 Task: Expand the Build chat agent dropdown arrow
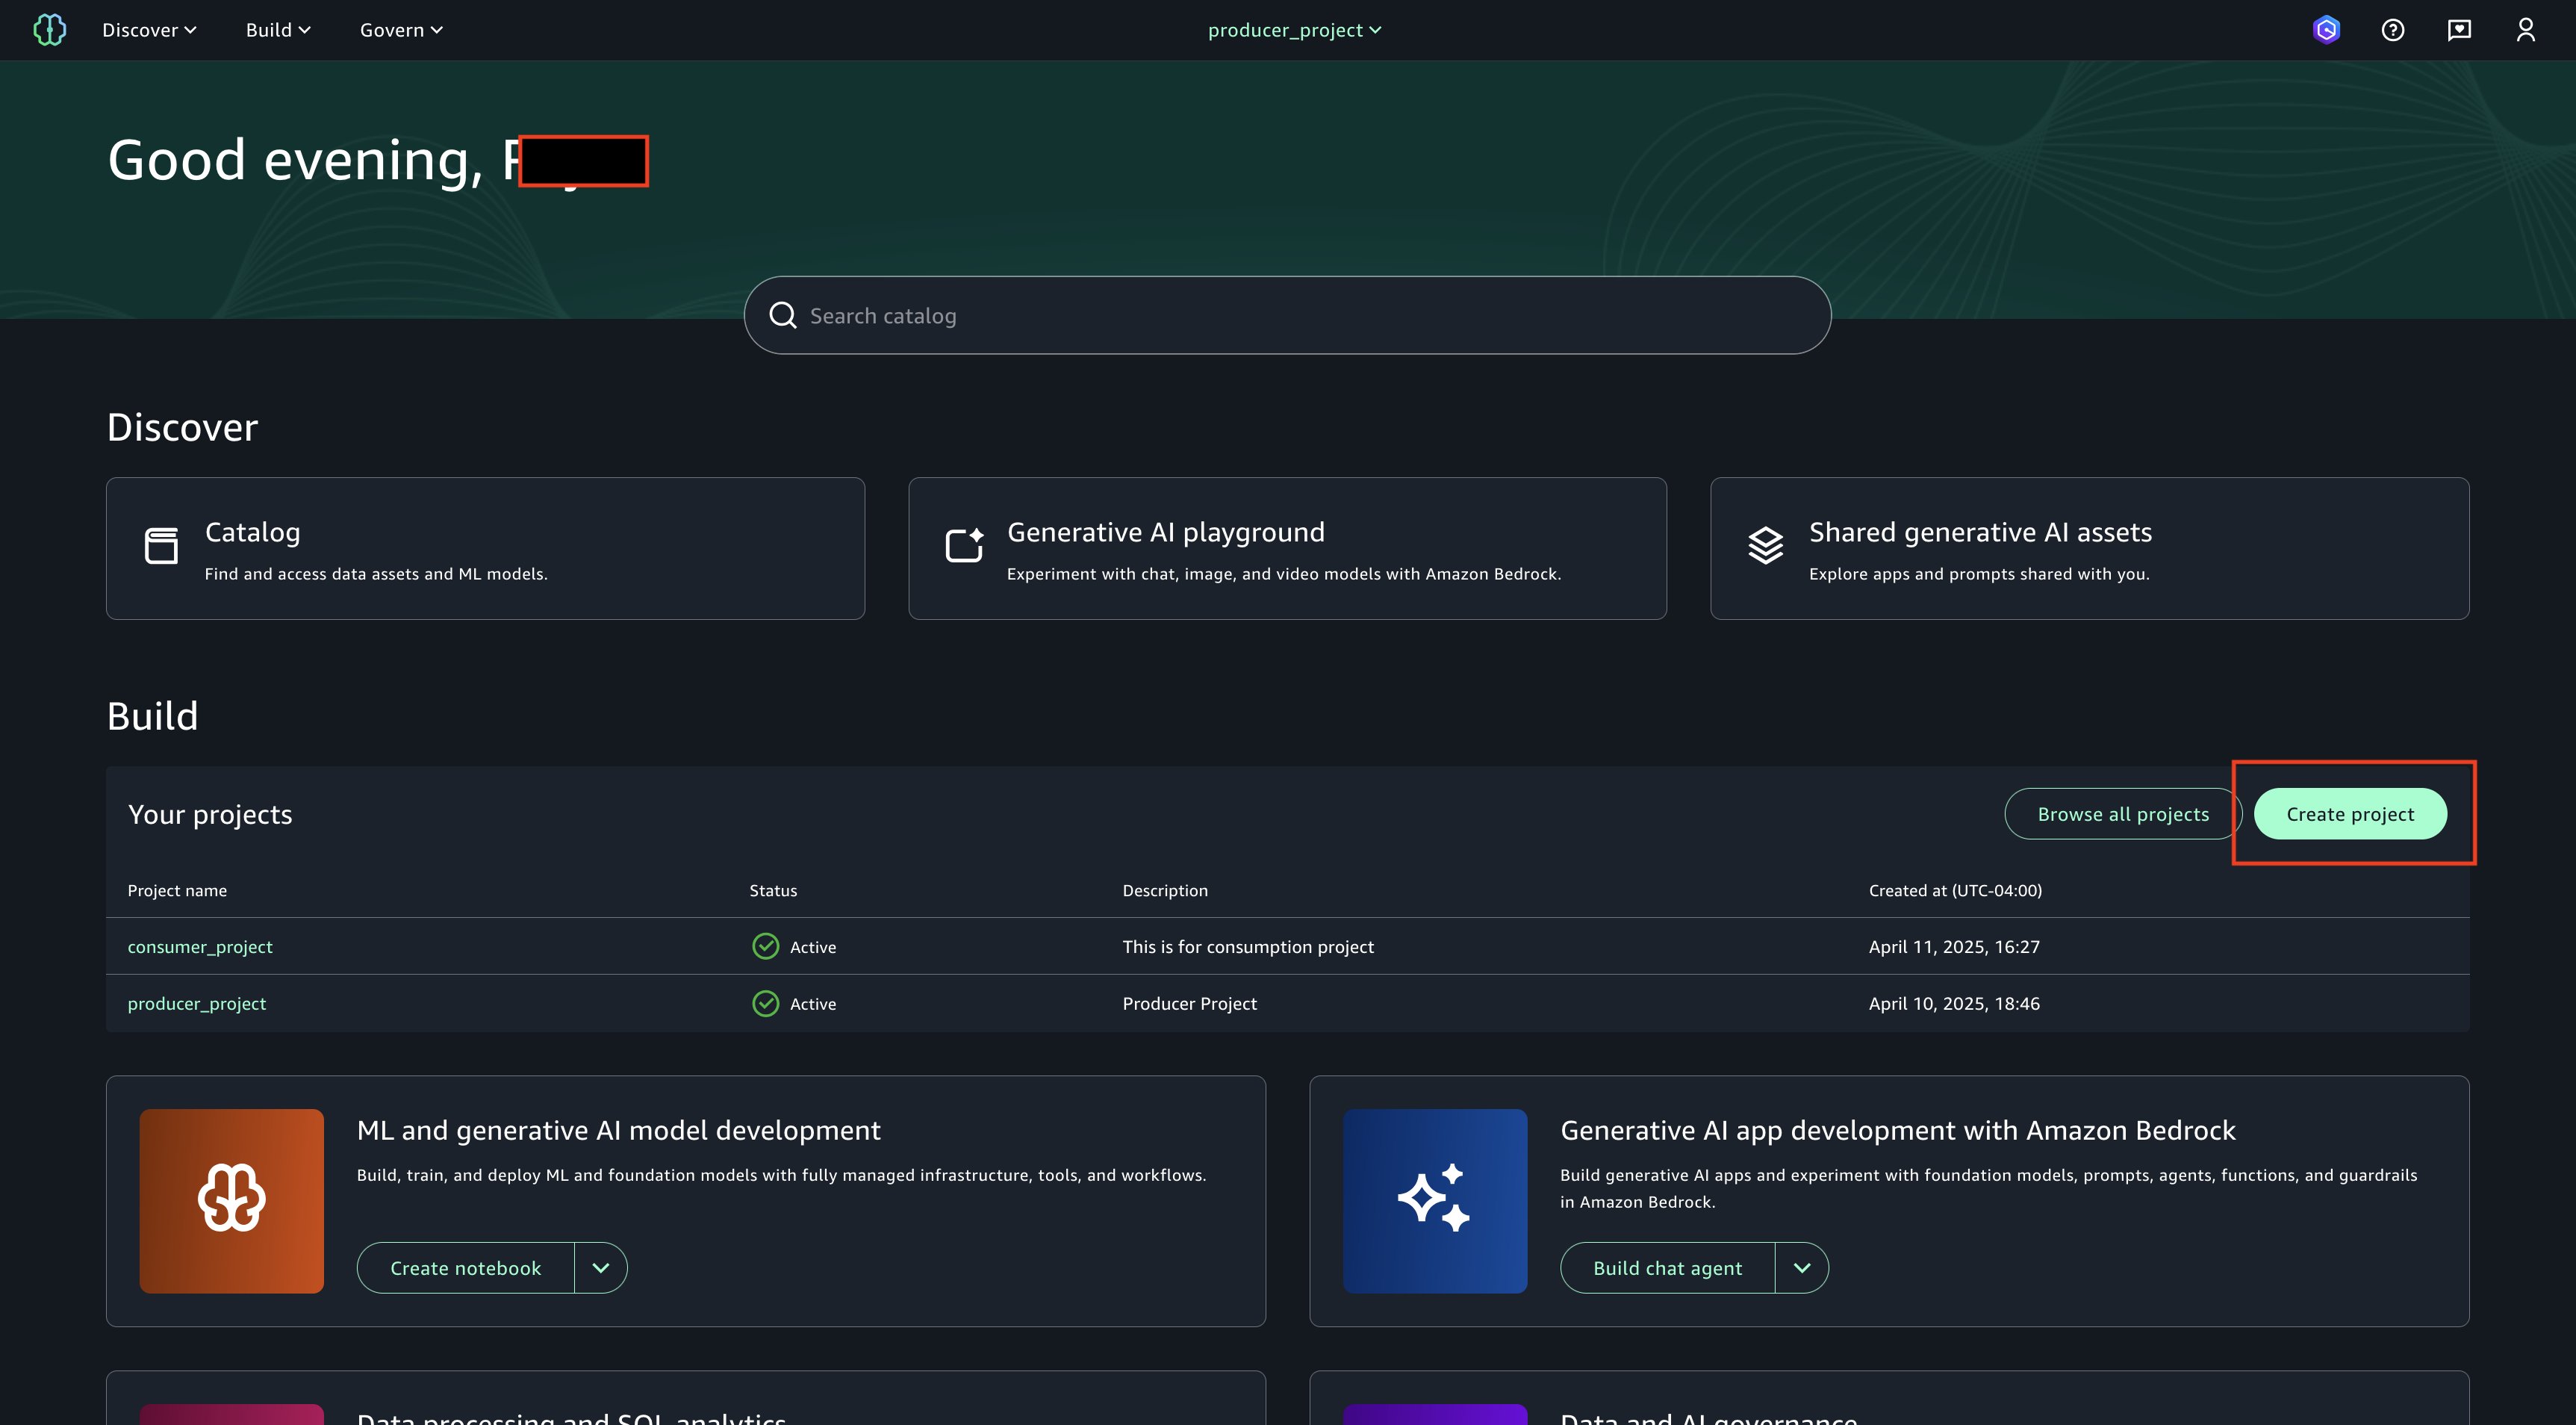pos(1802,1268)
